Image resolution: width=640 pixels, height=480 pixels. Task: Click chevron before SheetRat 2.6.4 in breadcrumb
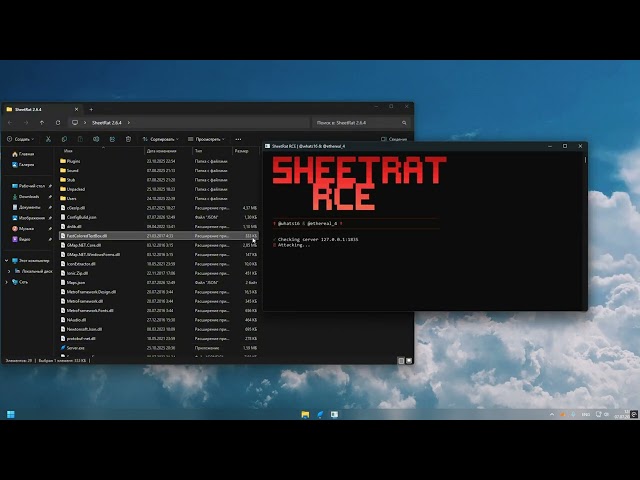[x=85, y=123]
